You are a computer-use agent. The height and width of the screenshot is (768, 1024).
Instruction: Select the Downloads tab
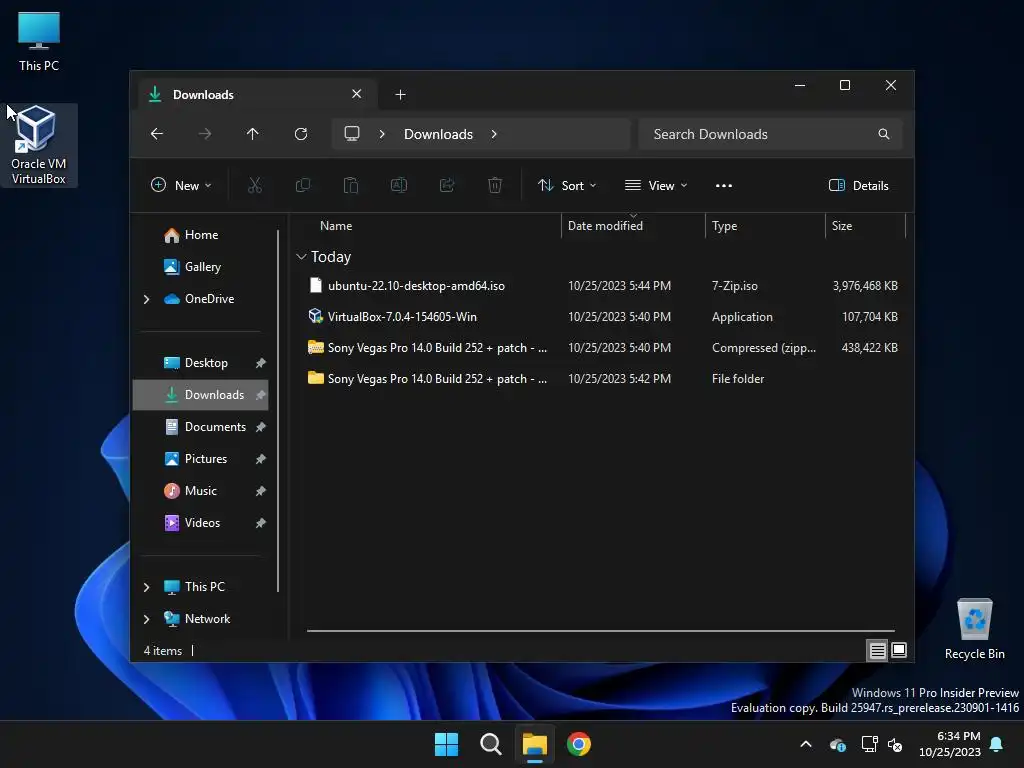click(x=257, y=95)
